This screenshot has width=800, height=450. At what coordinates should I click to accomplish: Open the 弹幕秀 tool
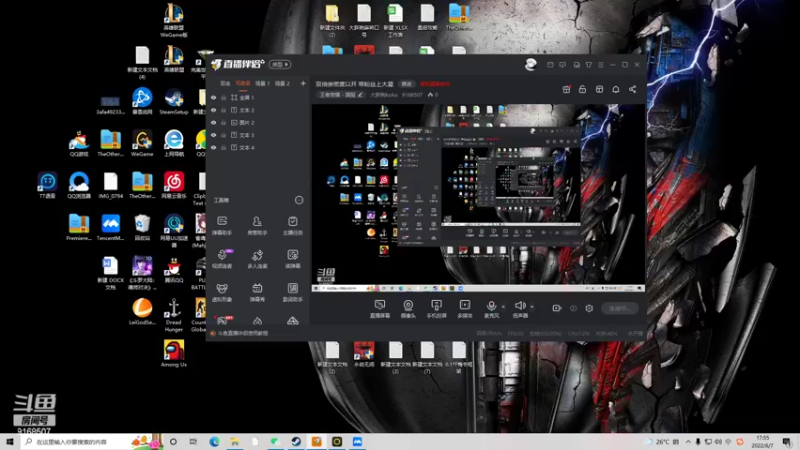pos(257,292)
